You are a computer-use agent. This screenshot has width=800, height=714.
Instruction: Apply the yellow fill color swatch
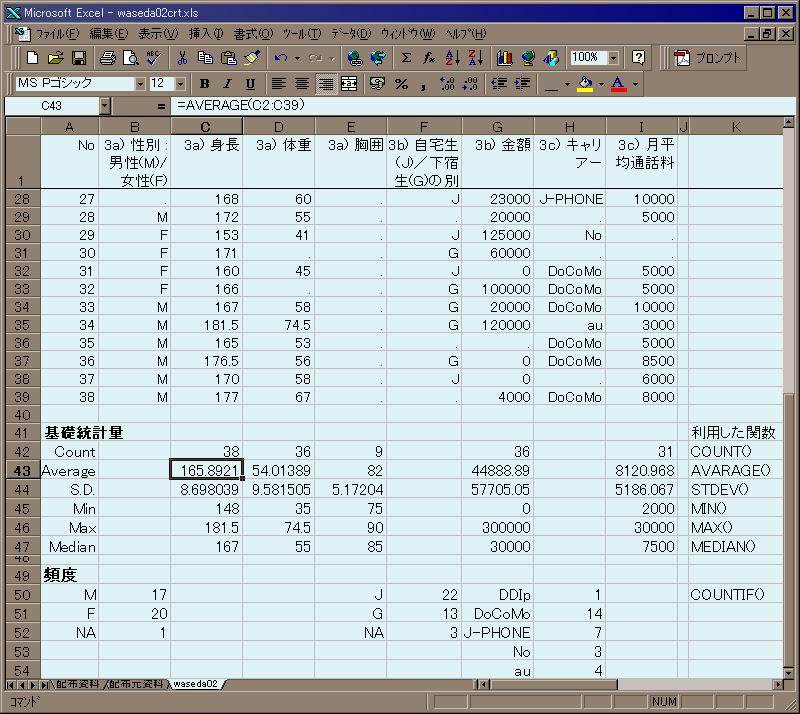585,84
